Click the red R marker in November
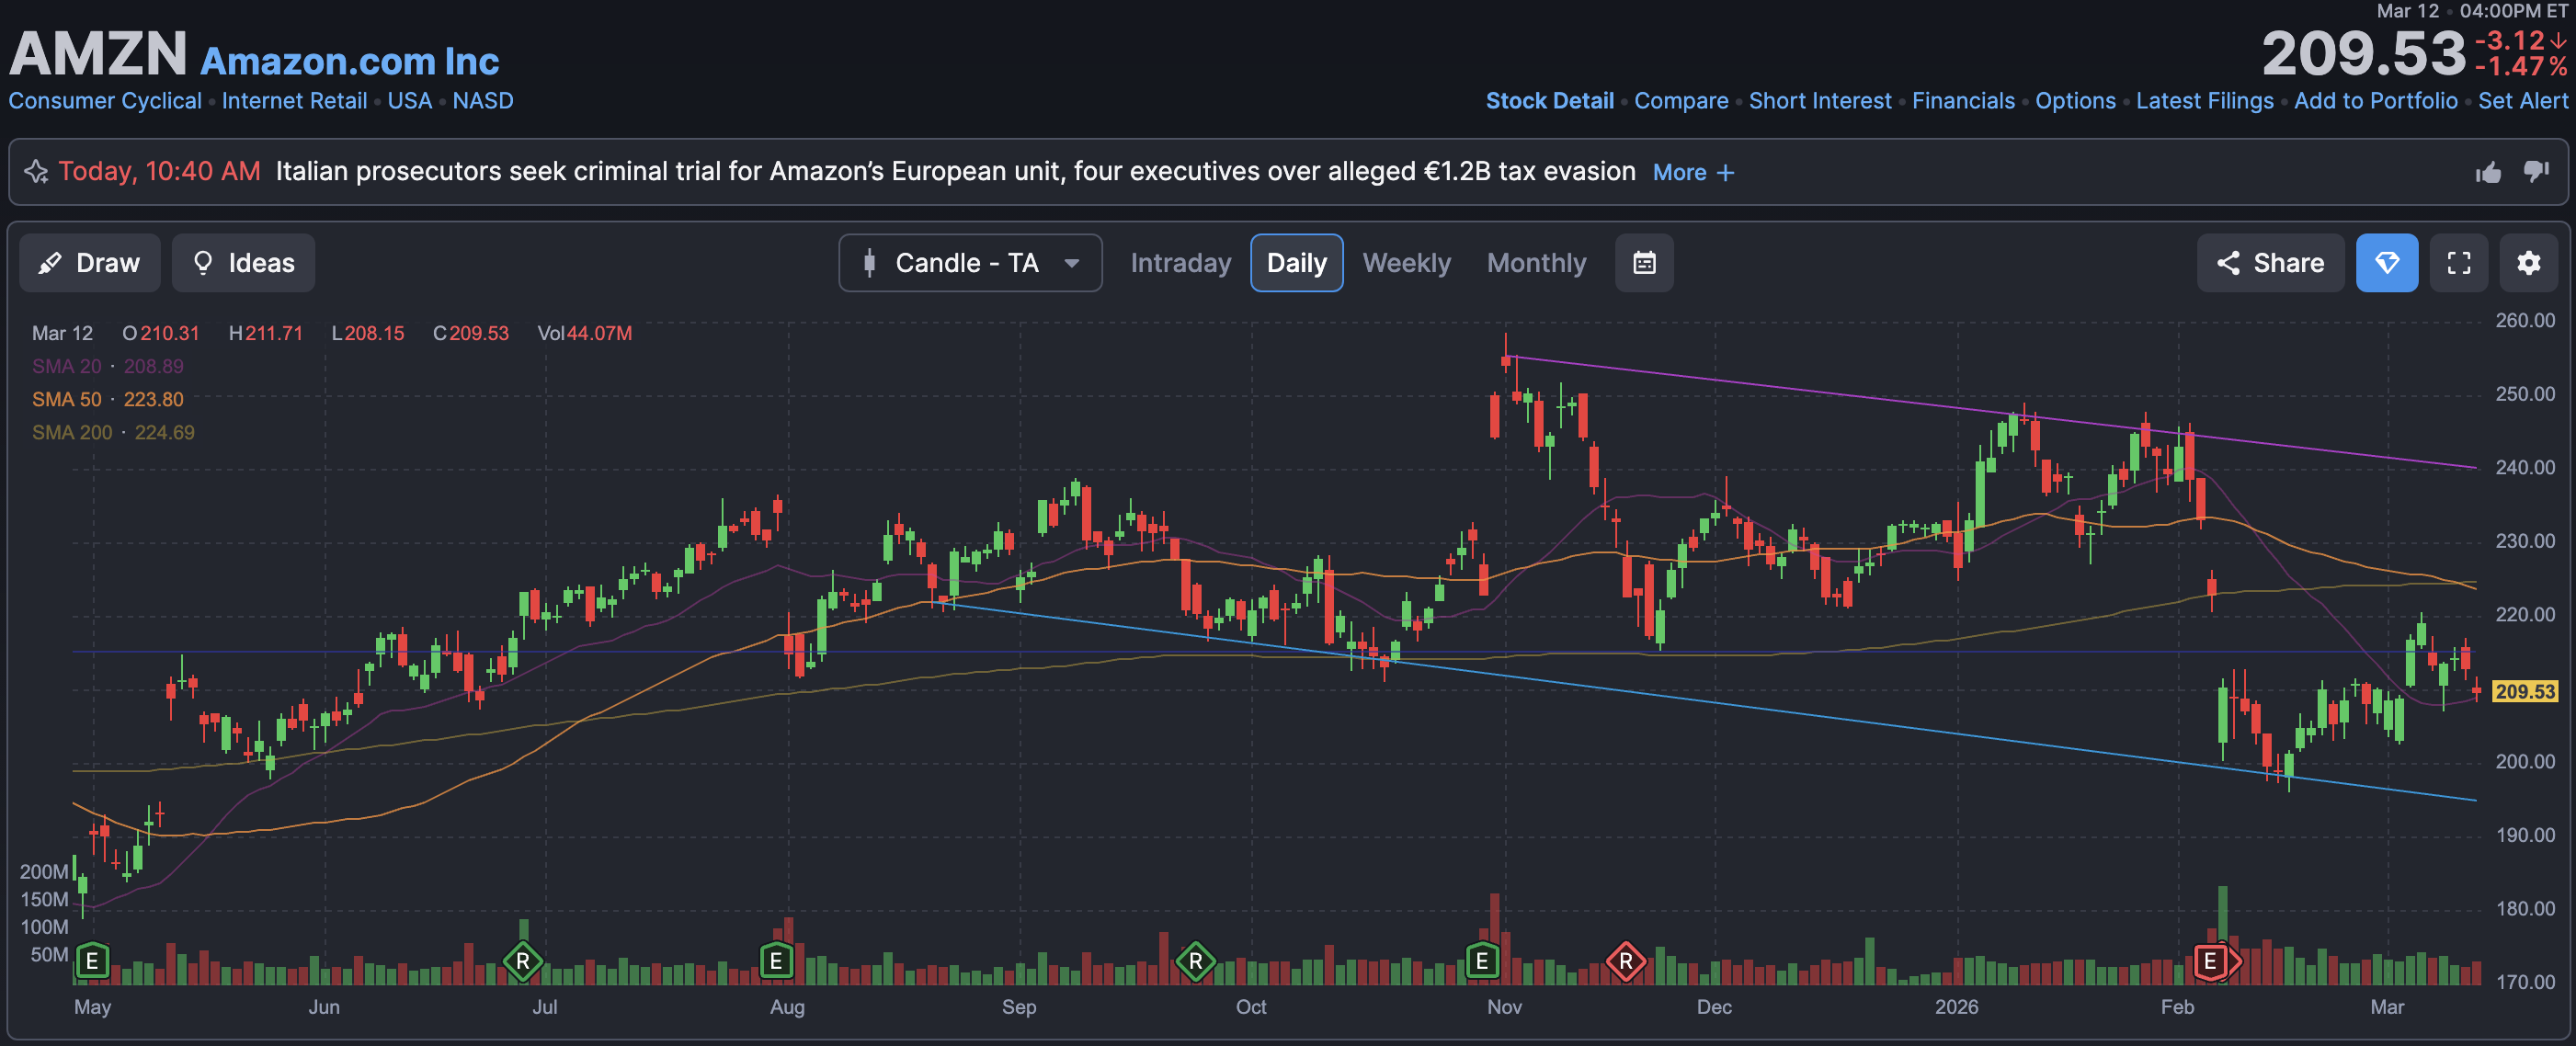This screenshot has width=2576, height=1046. tap(1625, 962)
